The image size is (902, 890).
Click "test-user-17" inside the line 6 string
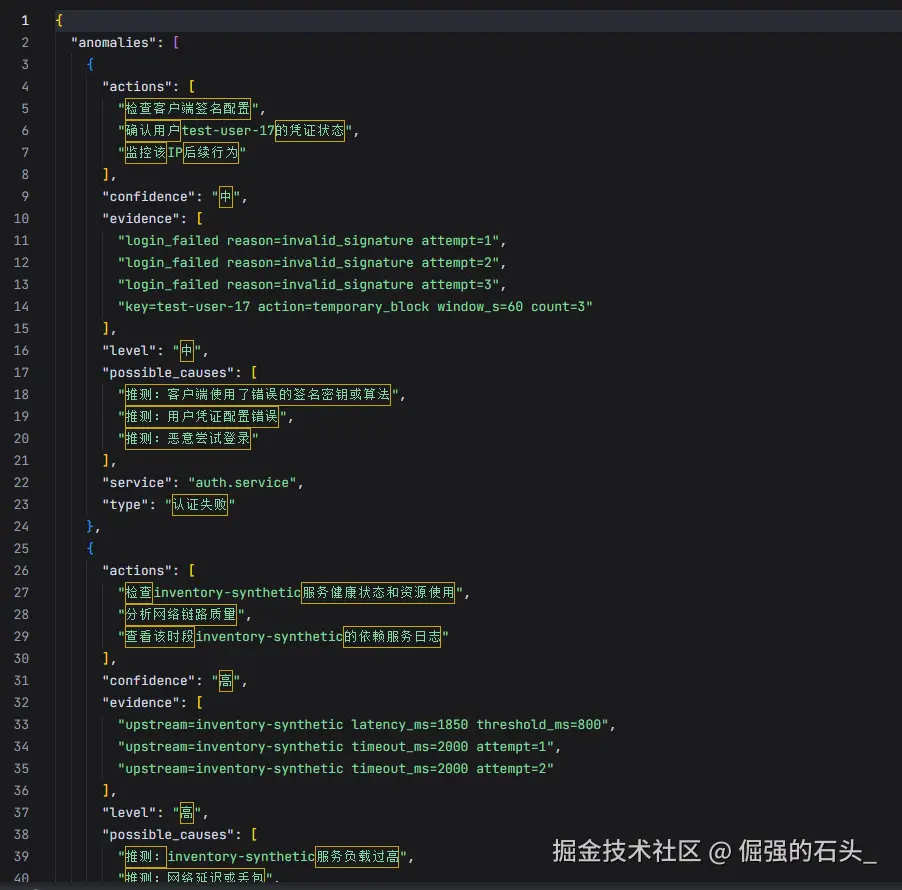pos(228,131)
